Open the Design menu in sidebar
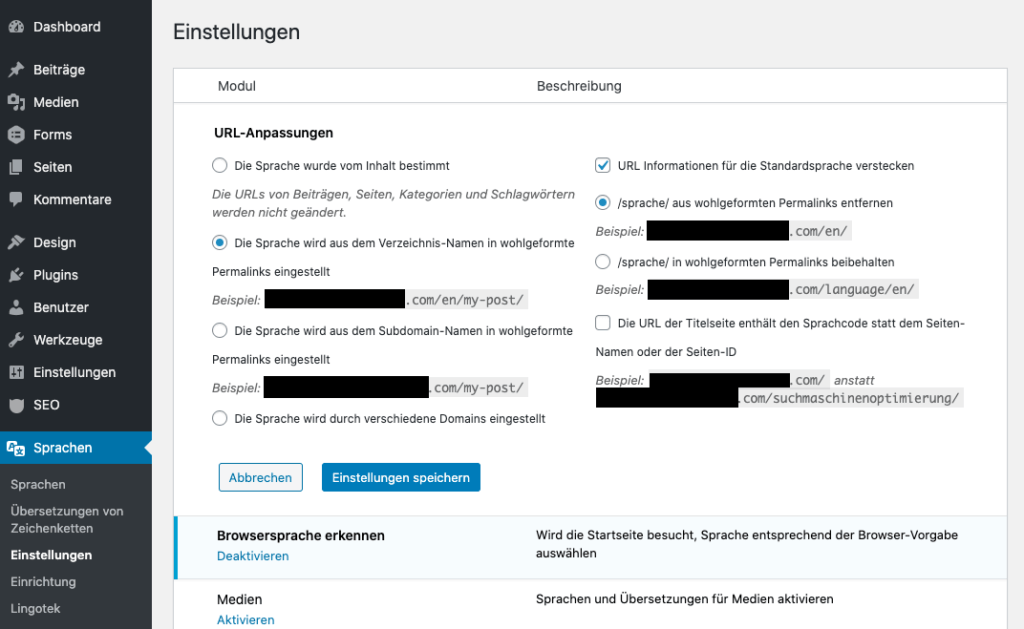Screen dimensions: 1024x629 (54, 243)
